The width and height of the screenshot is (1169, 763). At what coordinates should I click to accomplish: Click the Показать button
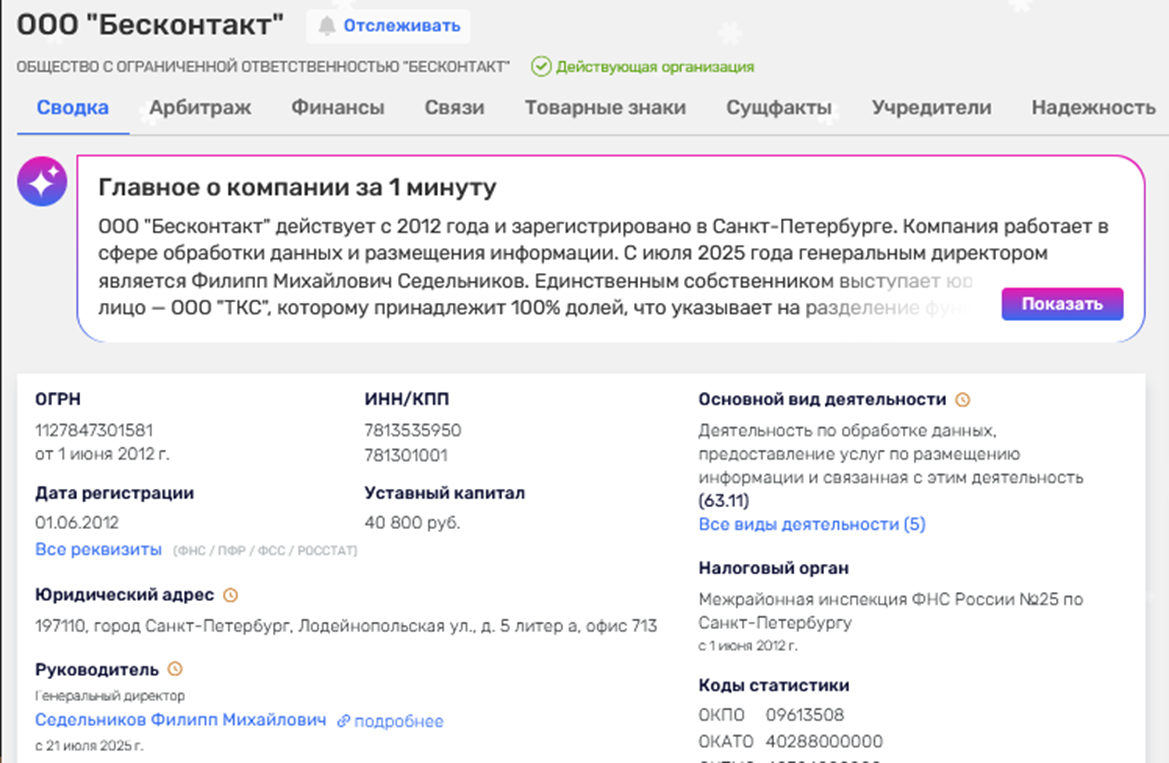point(1062,304)
